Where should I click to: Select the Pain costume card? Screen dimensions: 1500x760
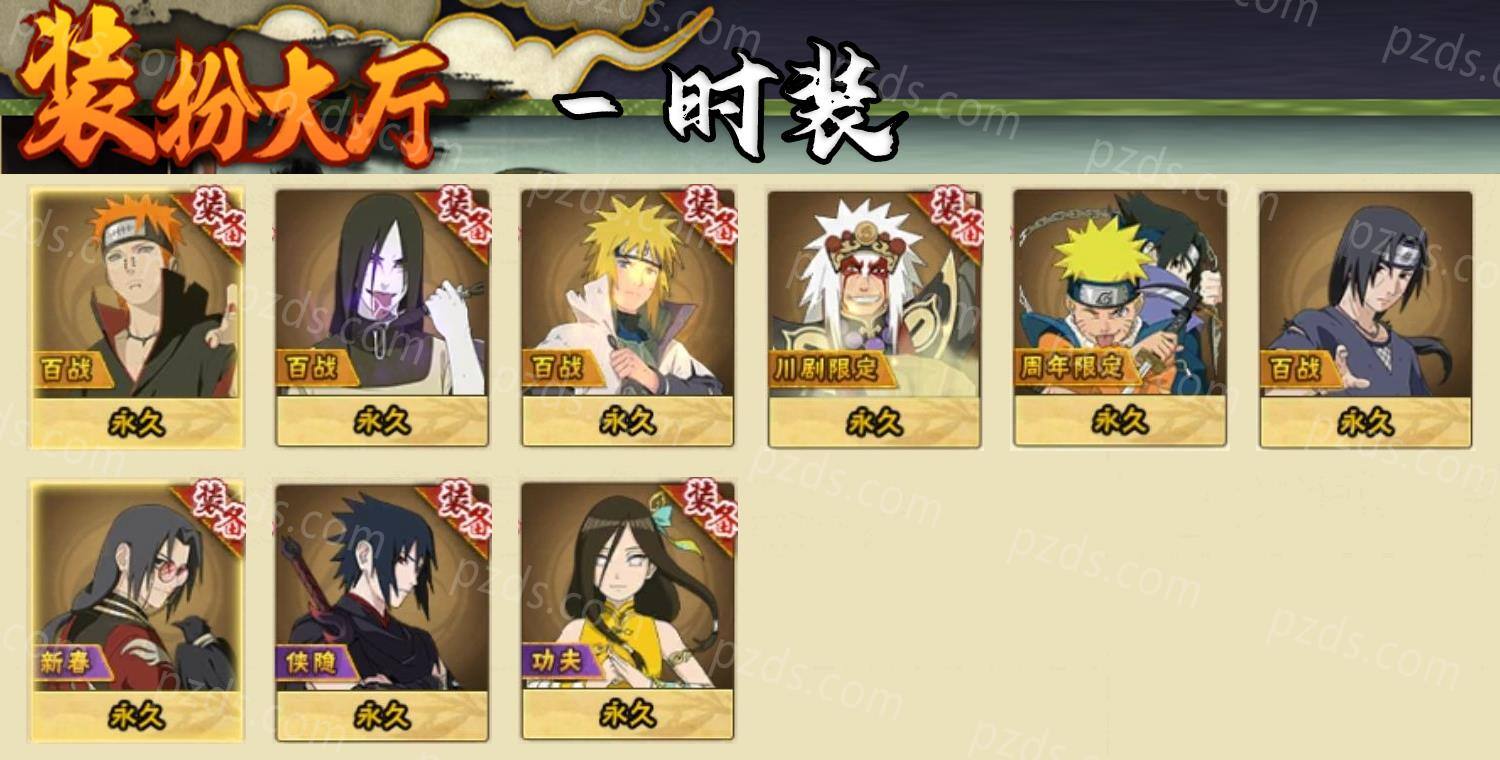[137, 318]
